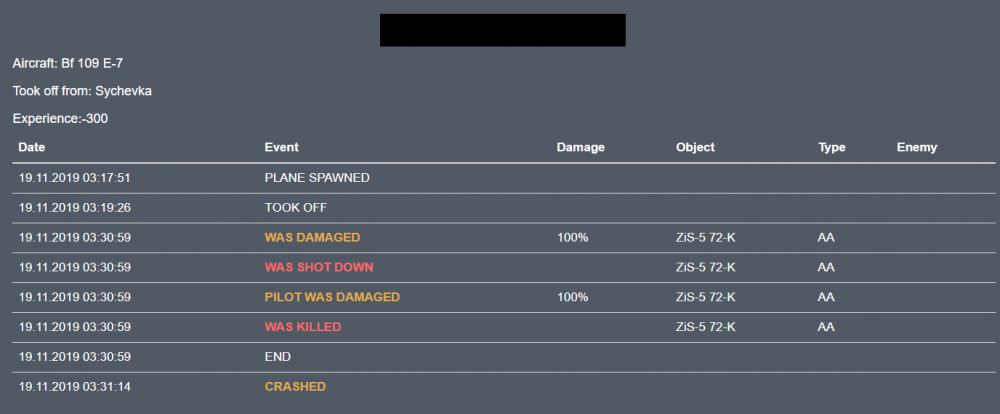Click the Date column header
Image resolution: width=1000 pixels, height=414 pixels.
coord(32,148)
